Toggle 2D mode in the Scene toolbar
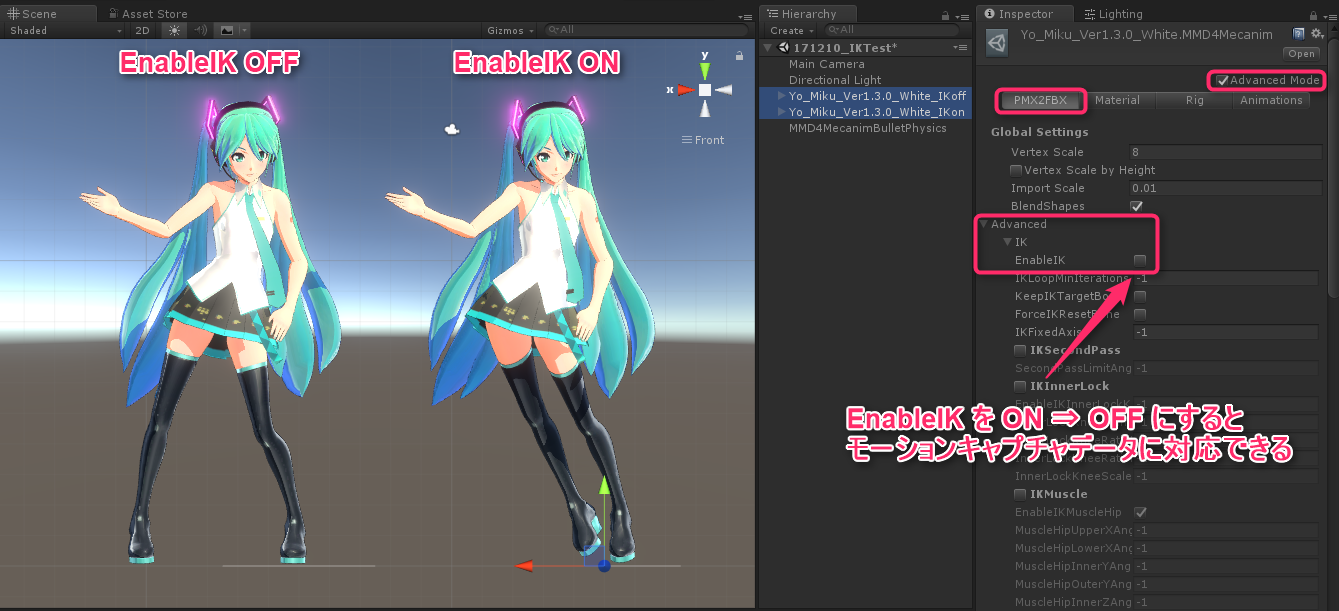Image resolution: width=1339 pixels, height=611 pixels. [x=141, y=31]
